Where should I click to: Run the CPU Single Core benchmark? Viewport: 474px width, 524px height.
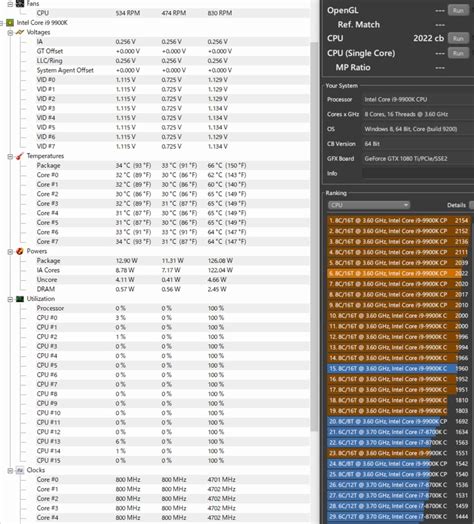(x=458, y=53)
